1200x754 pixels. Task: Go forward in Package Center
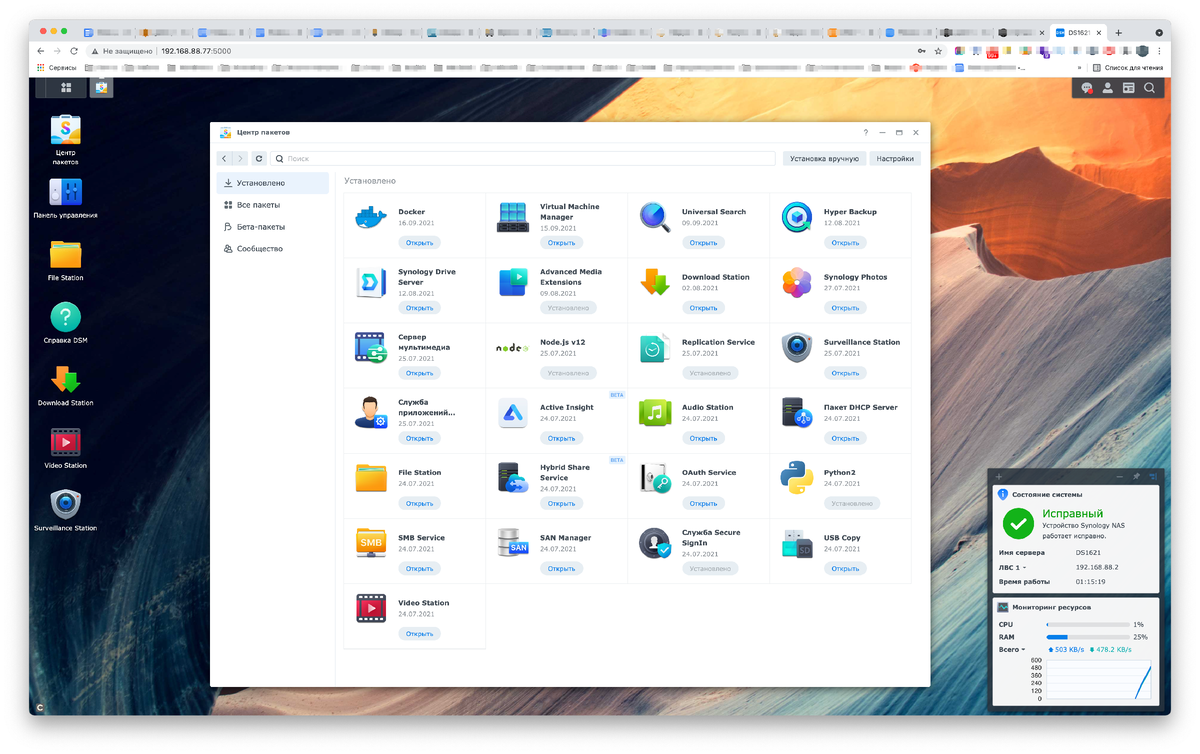tap(240, 158)
